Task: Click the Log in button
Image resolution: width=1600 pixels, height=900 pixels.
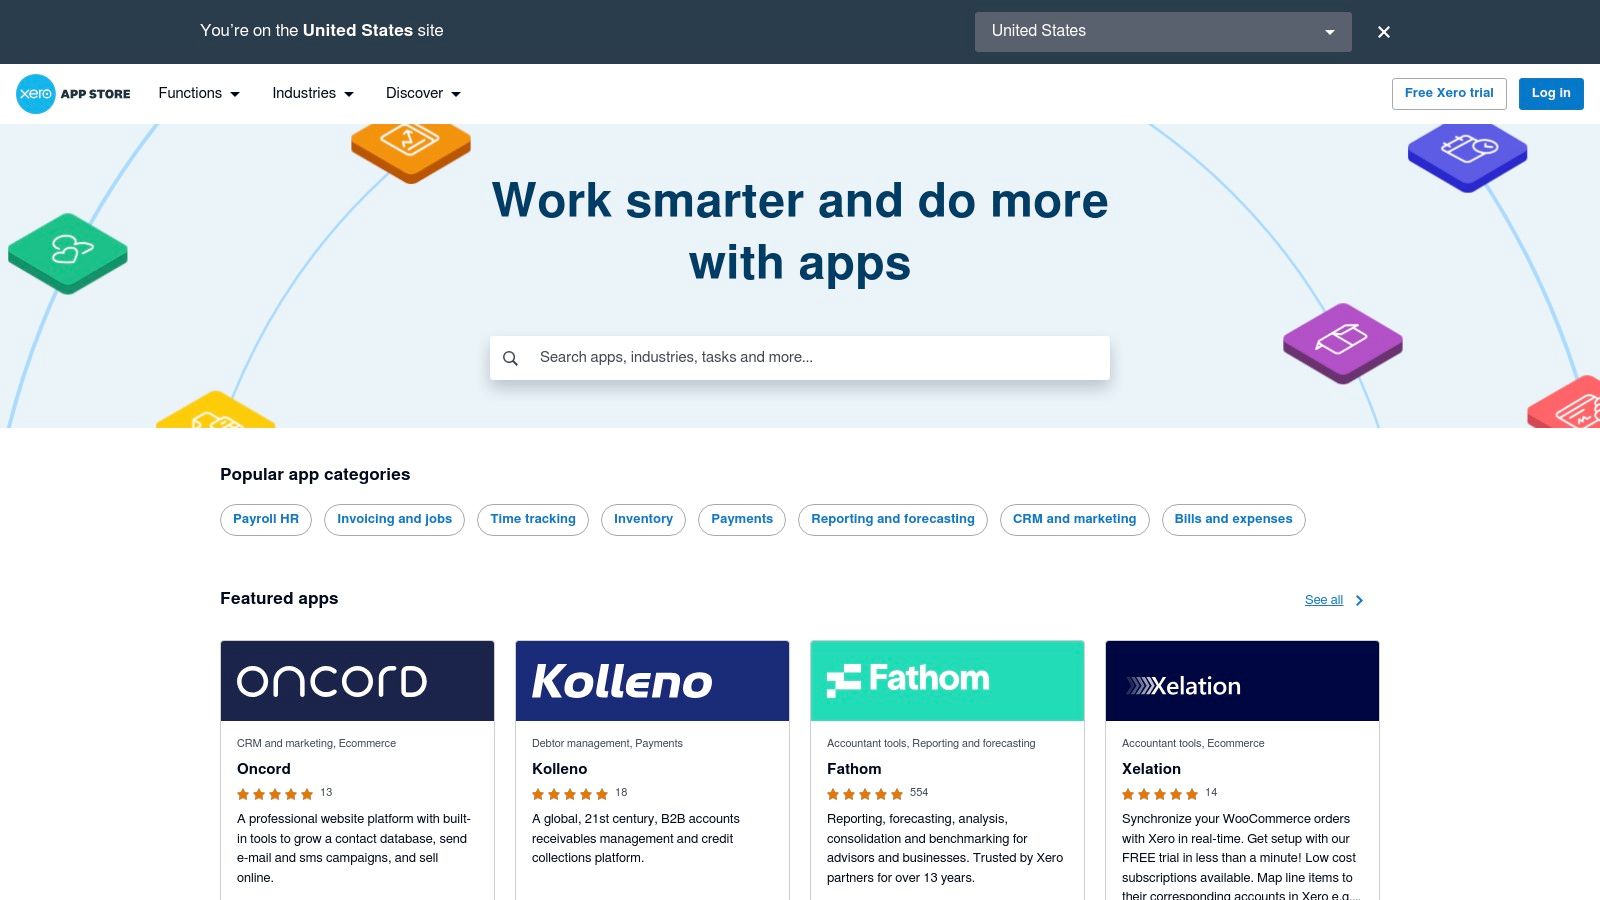Action: 1550,93
